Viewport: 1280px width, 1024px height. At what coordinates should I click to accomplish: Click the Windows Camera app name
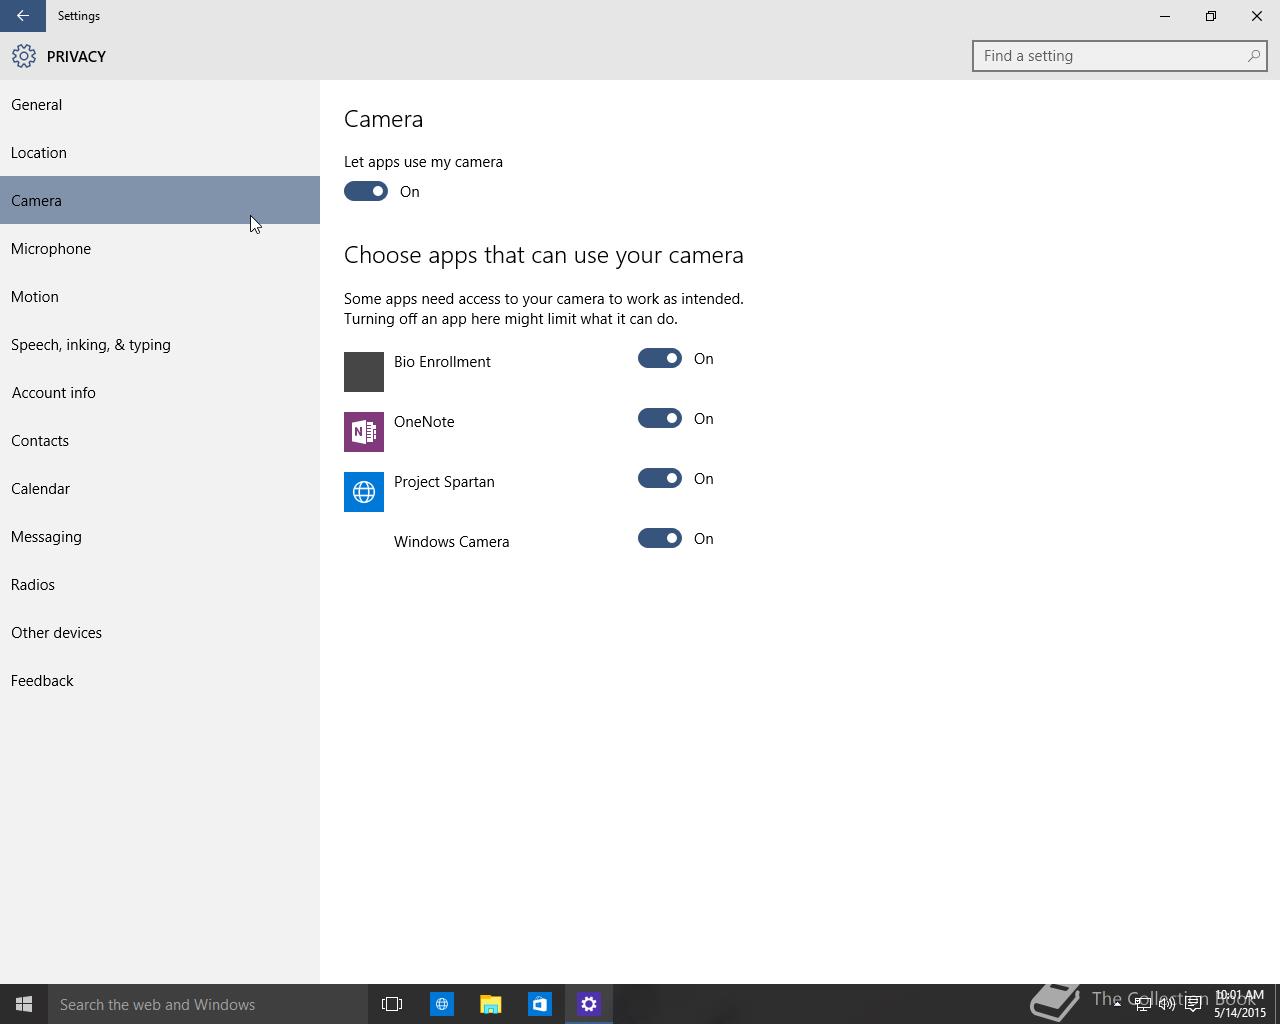pyautogui.click(x=451, y=542)
